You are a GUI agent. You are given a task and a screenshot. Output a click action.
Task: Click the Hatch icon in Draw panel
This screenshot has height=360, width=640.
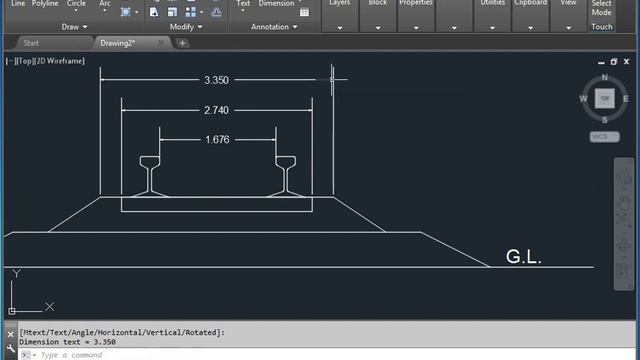125,12
